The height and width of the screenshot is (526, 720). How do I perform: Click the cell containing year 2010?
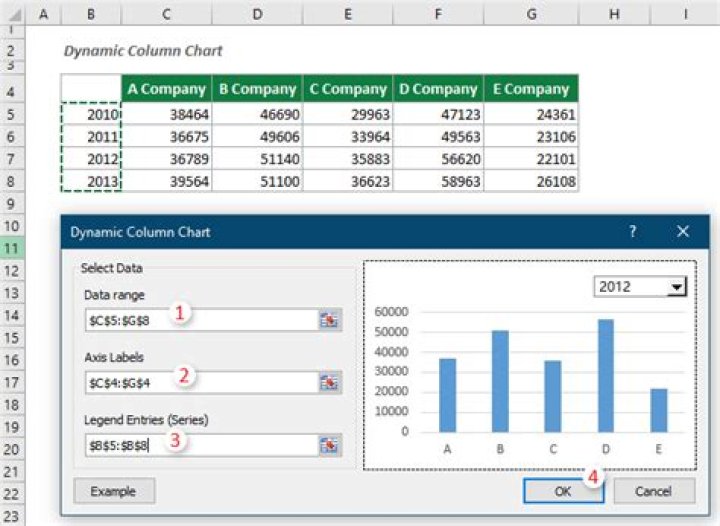(91, 114)
